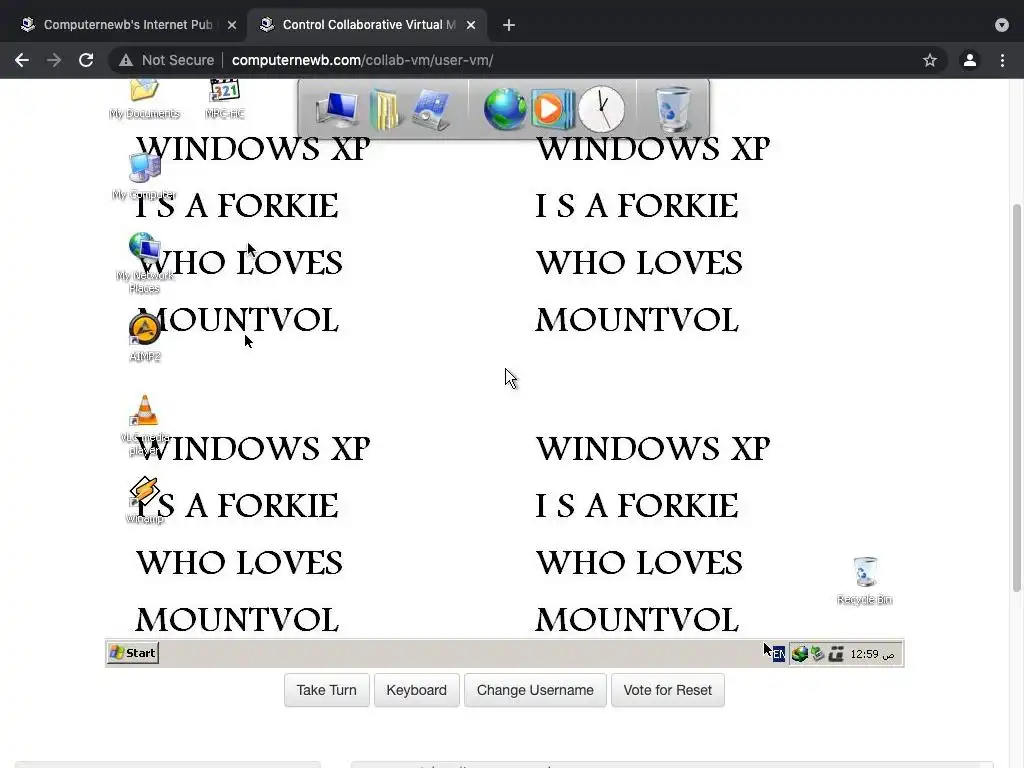This screenshot has height=768, width=1024.
Task: Select the AIMP2 desktop shortcut
Action: click(x=144, y=338)
